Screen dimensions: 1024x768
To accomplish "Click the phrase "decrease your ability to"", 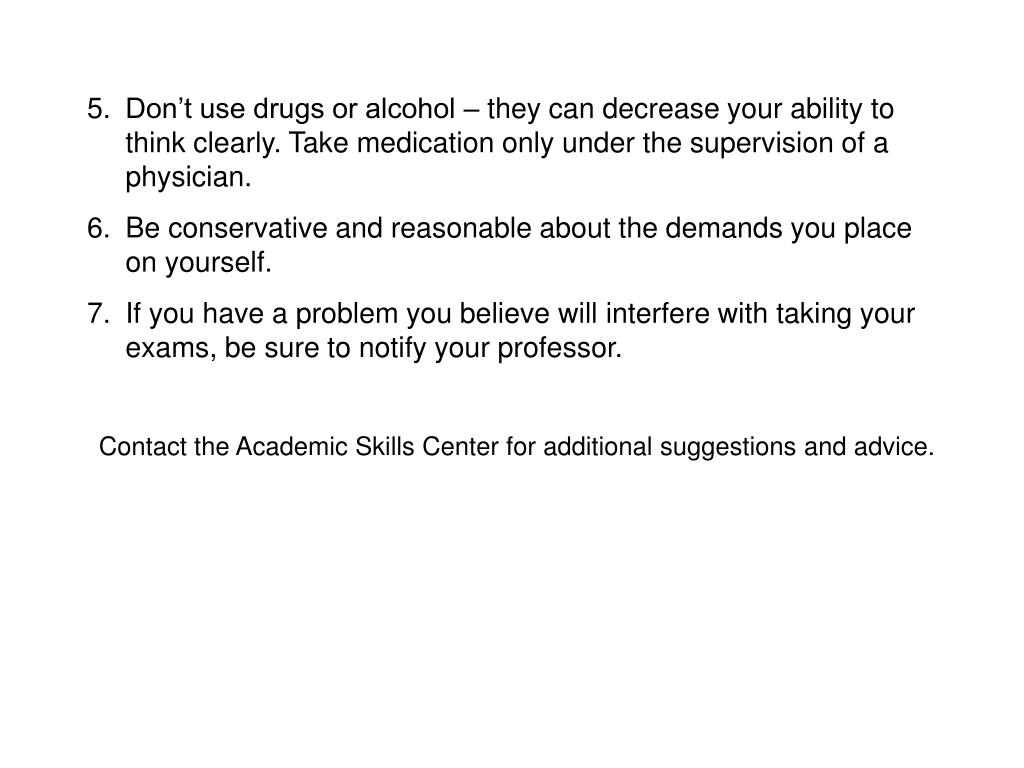I will (x=748, y=109).
